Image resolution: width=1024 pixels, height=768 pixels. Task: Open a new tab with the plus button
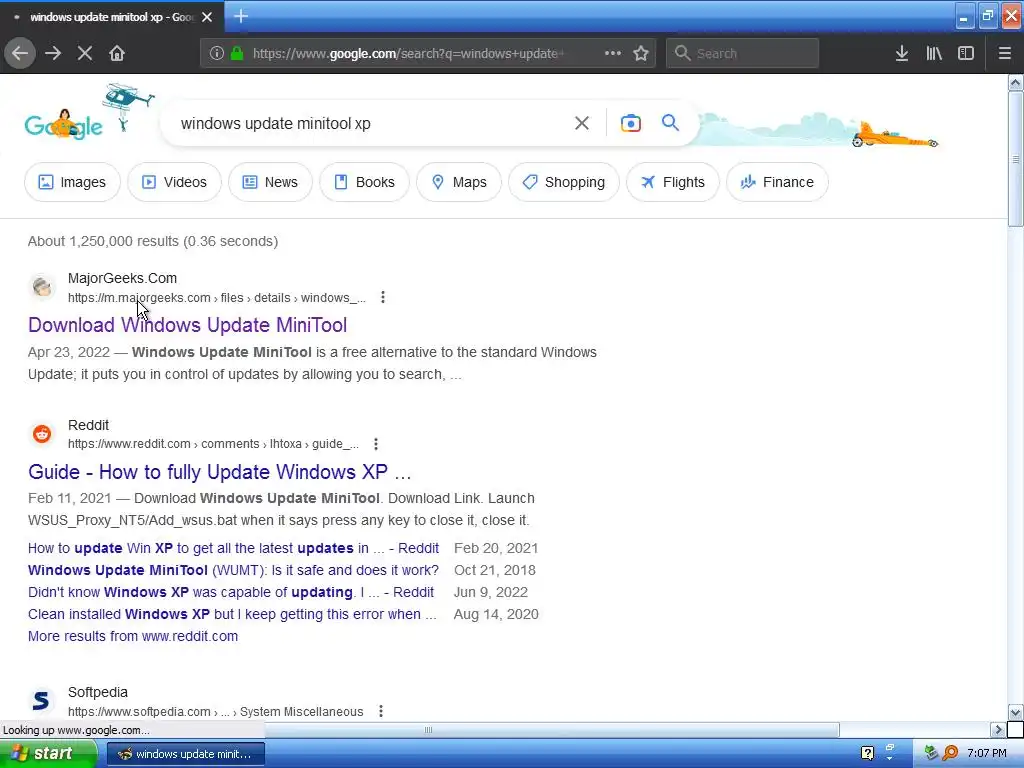pyautogui.click(x=240, y=16)
